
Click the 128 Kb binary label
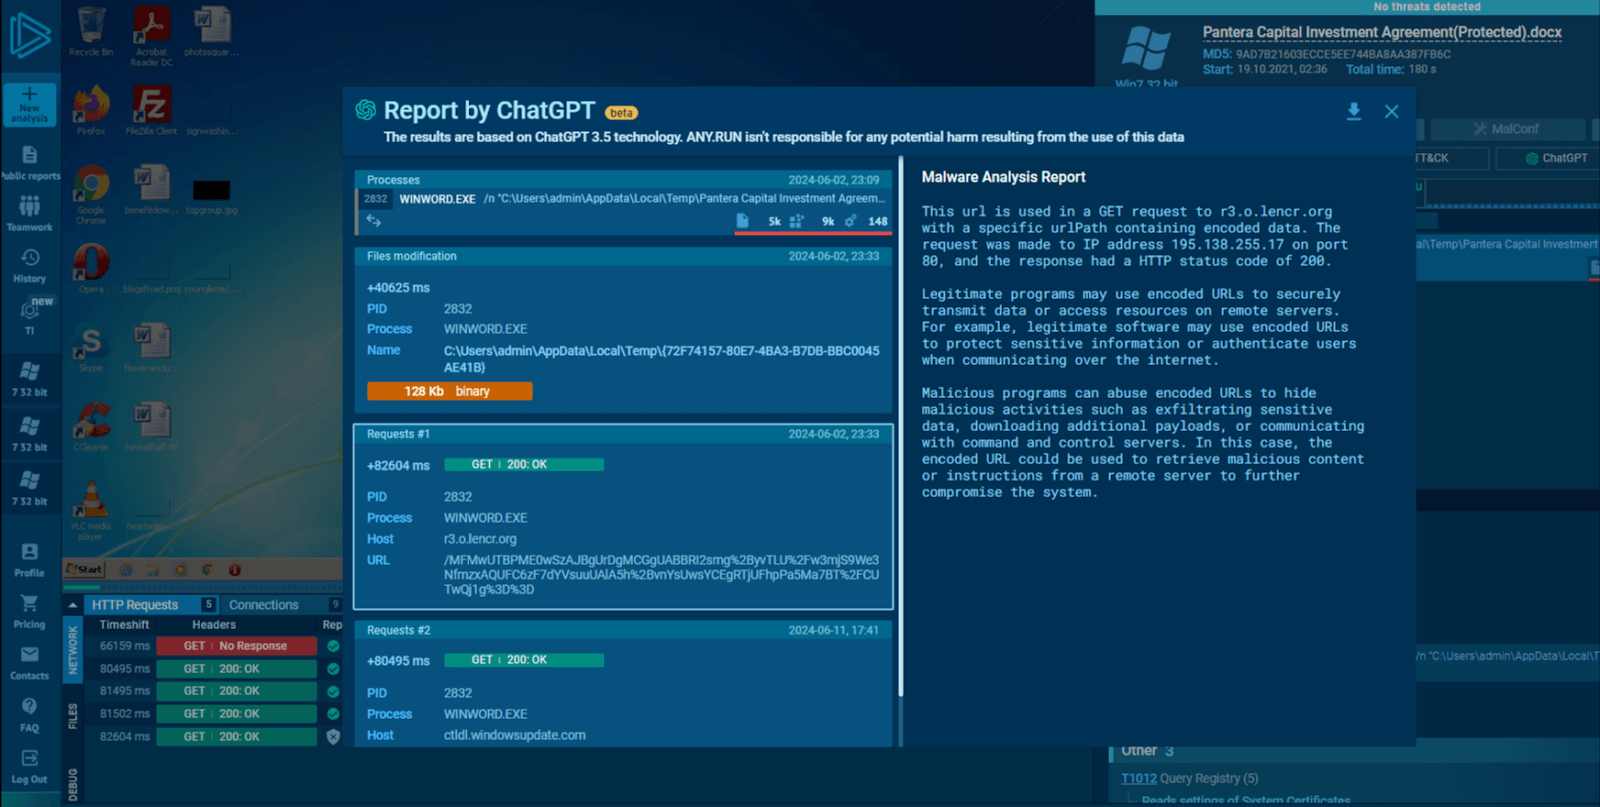(449, 391)
